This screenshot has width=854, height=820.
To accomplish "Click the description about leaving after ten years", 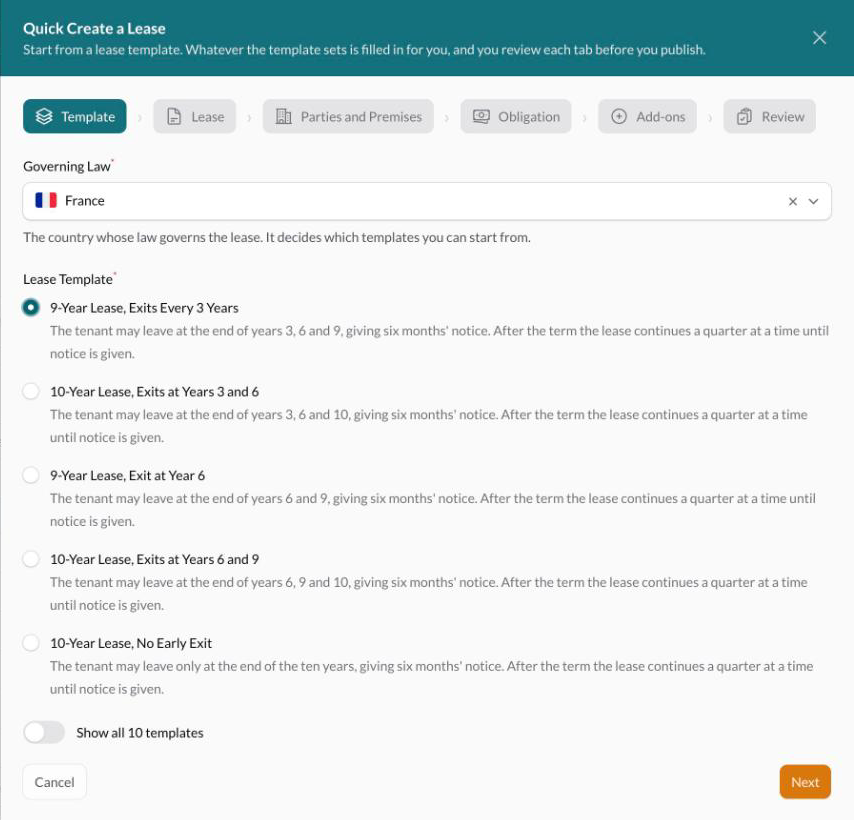I will click(431, 677).
